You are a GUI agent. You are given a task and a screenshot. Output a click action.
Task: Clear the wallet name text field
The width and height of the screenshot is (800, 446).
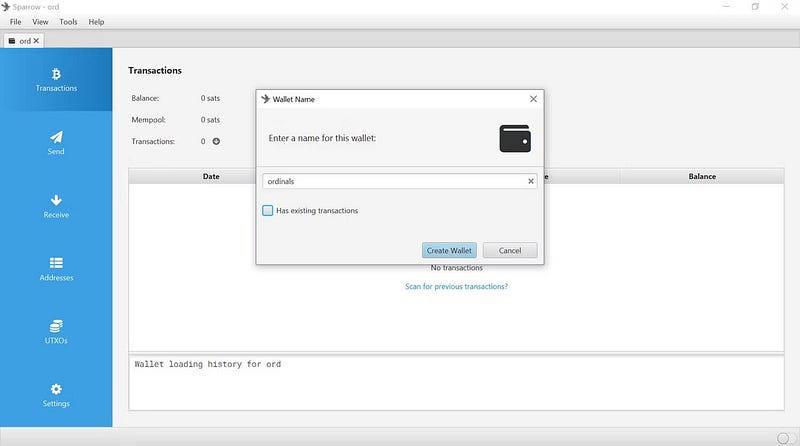(x=531, y=182)
